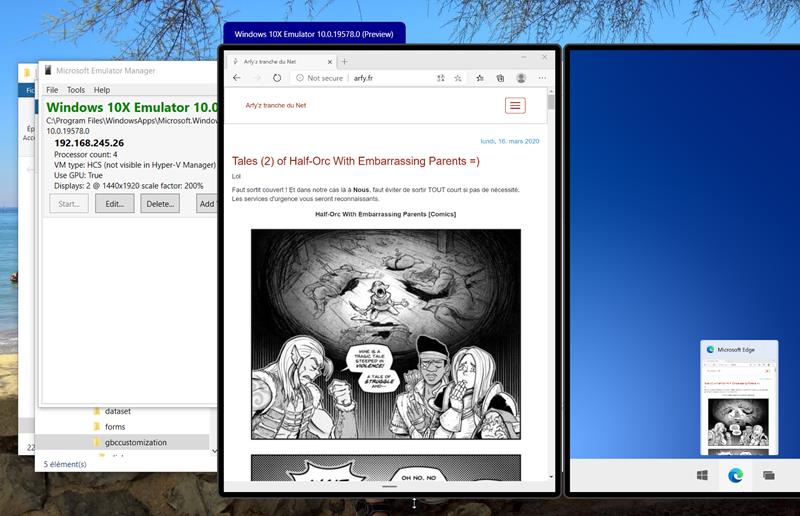This screenshot has width=800, height=516.
Task: Select the gbccustomization folder in File Explorer
Action: 136,443
